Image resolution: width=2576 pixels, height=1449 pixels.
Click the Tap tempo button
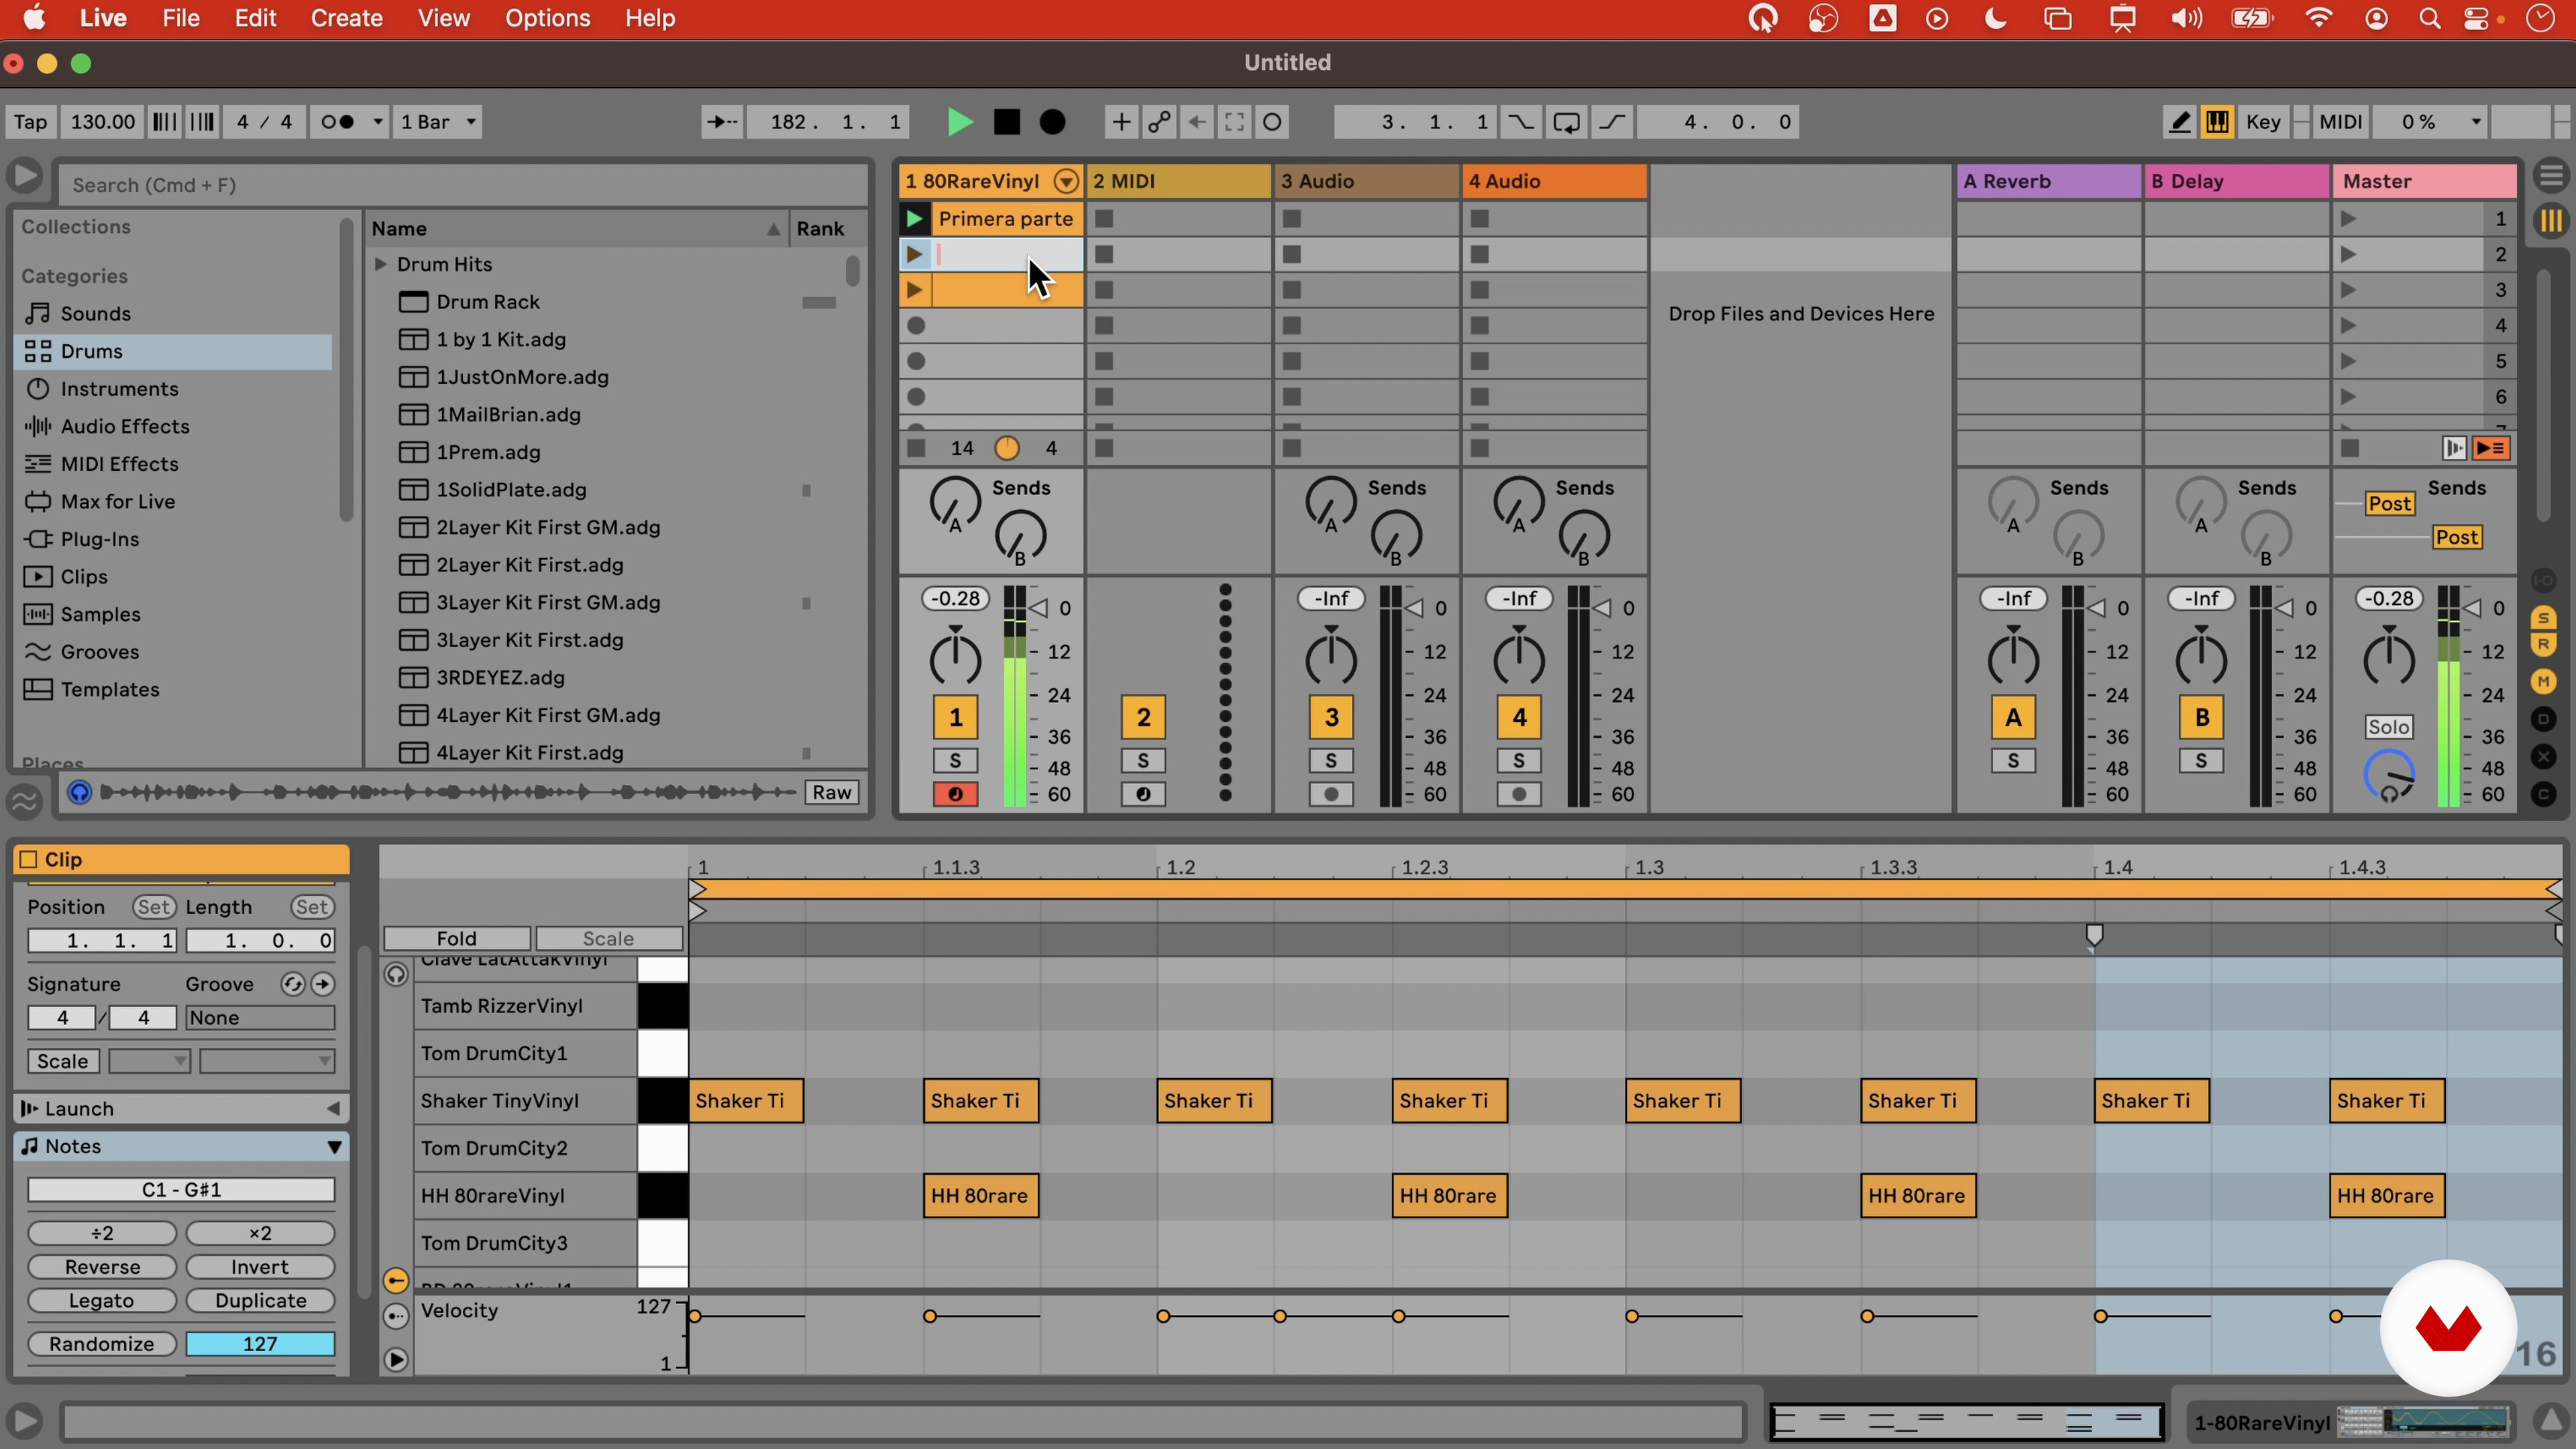click(x=30, y=122)
